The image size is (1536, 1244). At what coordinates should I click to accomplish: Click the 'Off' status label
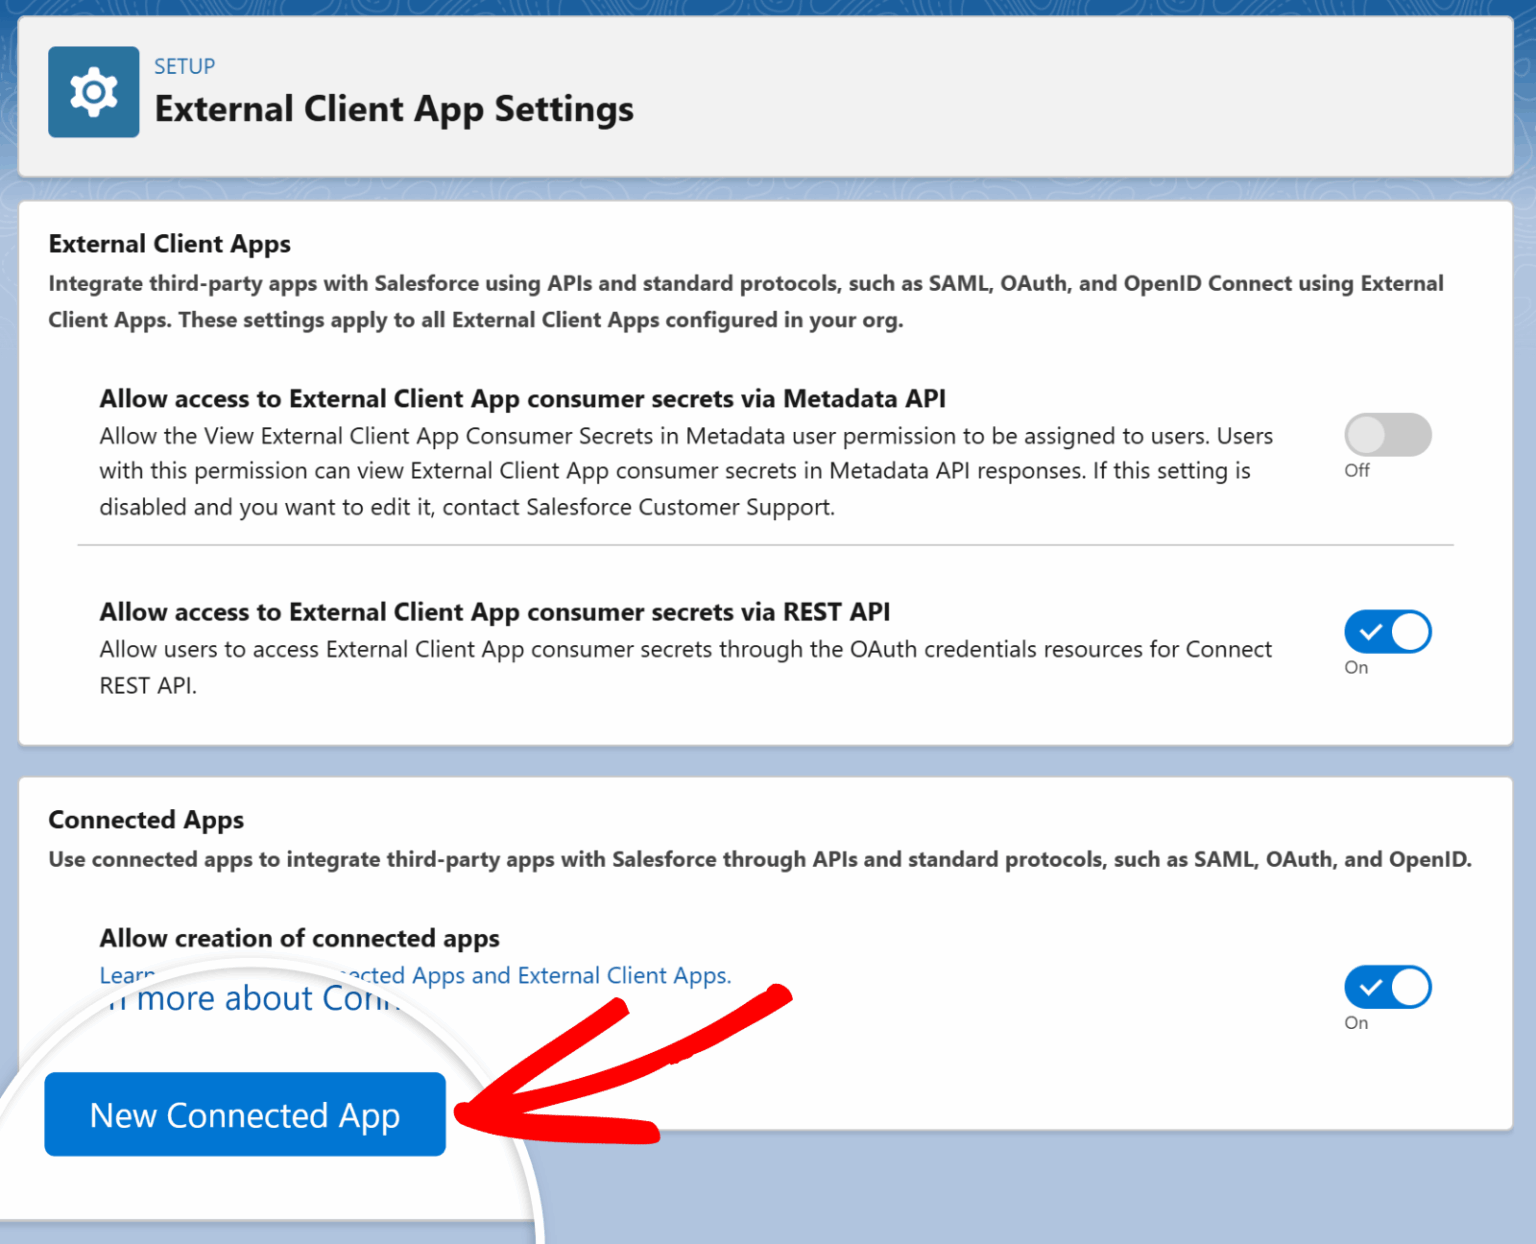1357,470
